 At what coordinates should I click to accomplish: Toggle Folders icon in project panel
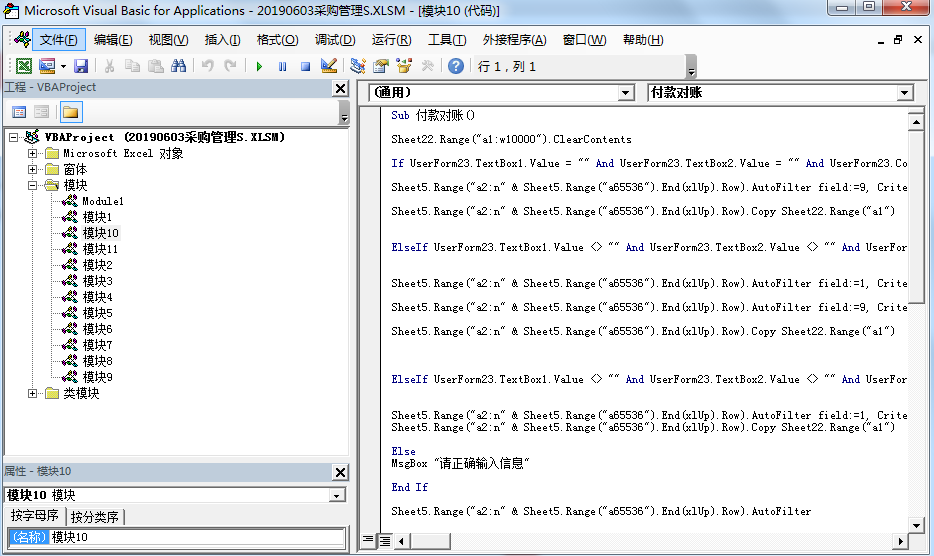coord(70,112)
